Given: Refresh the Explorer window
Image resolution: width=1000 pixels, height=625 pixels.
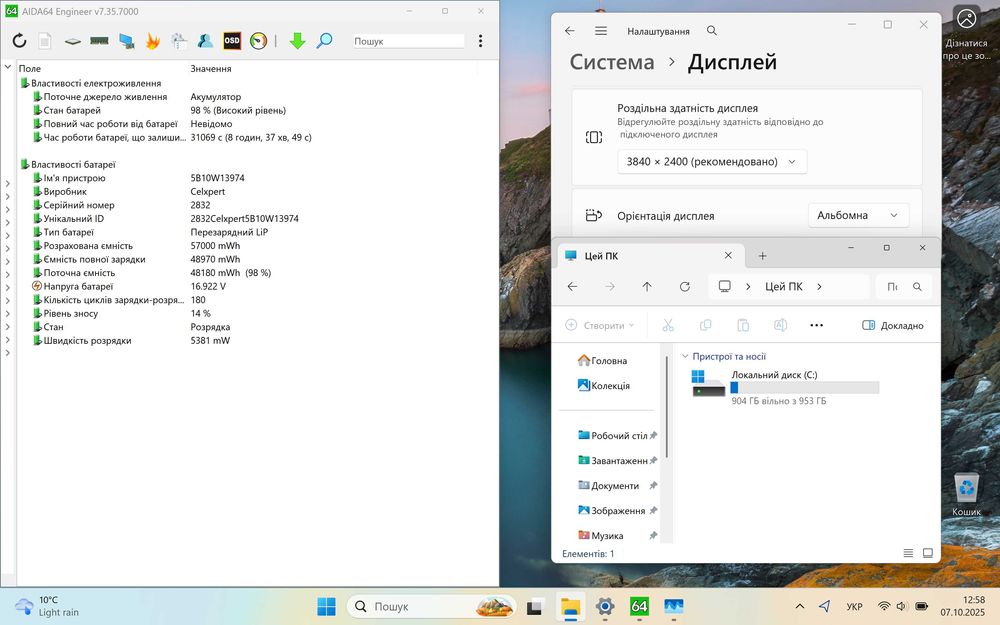Looking at the screenshot, I should (684, 287).
